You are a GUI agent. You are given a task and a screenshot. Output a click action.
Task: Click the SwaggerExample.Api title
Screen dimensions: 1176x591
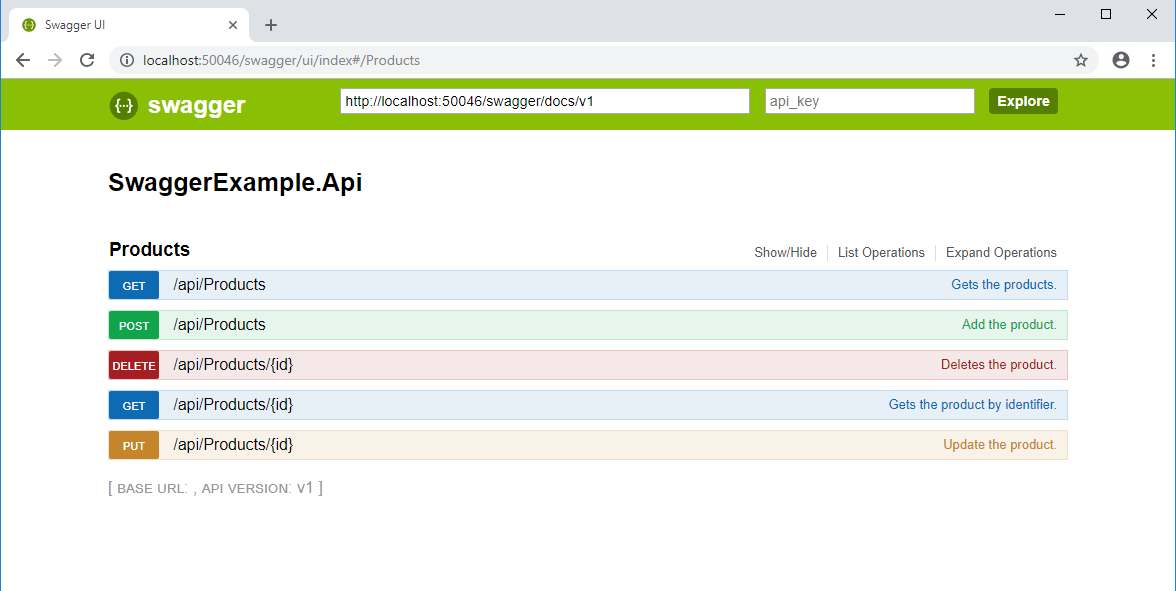tap(235, 183)
